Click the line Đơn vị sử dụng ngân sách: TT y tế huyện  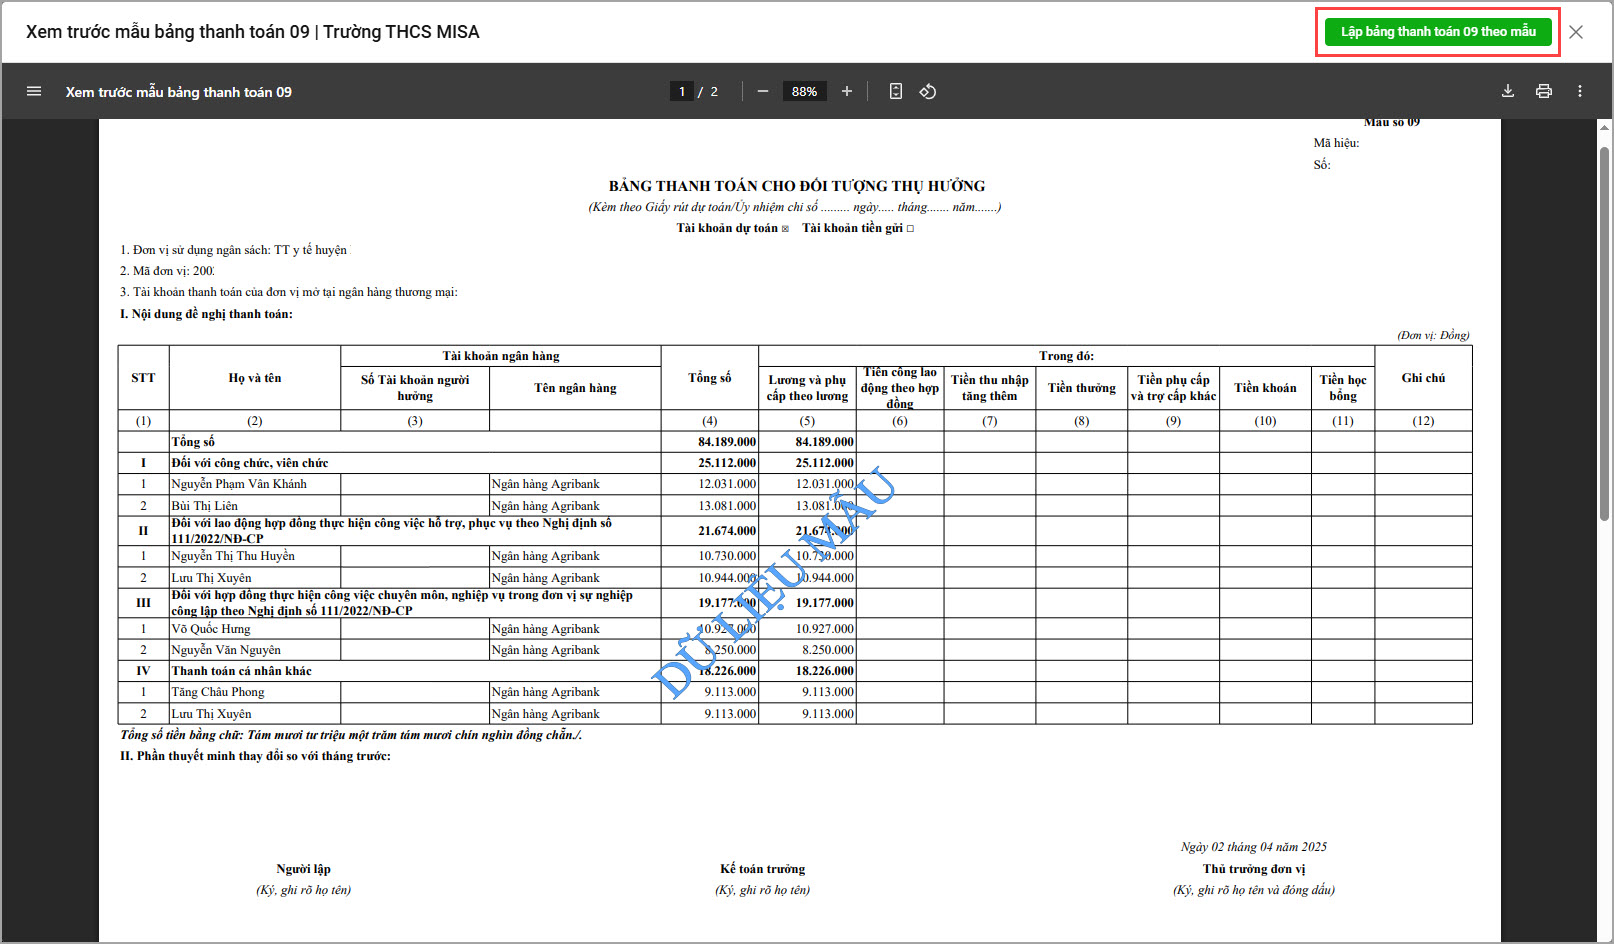coord(234,250)
